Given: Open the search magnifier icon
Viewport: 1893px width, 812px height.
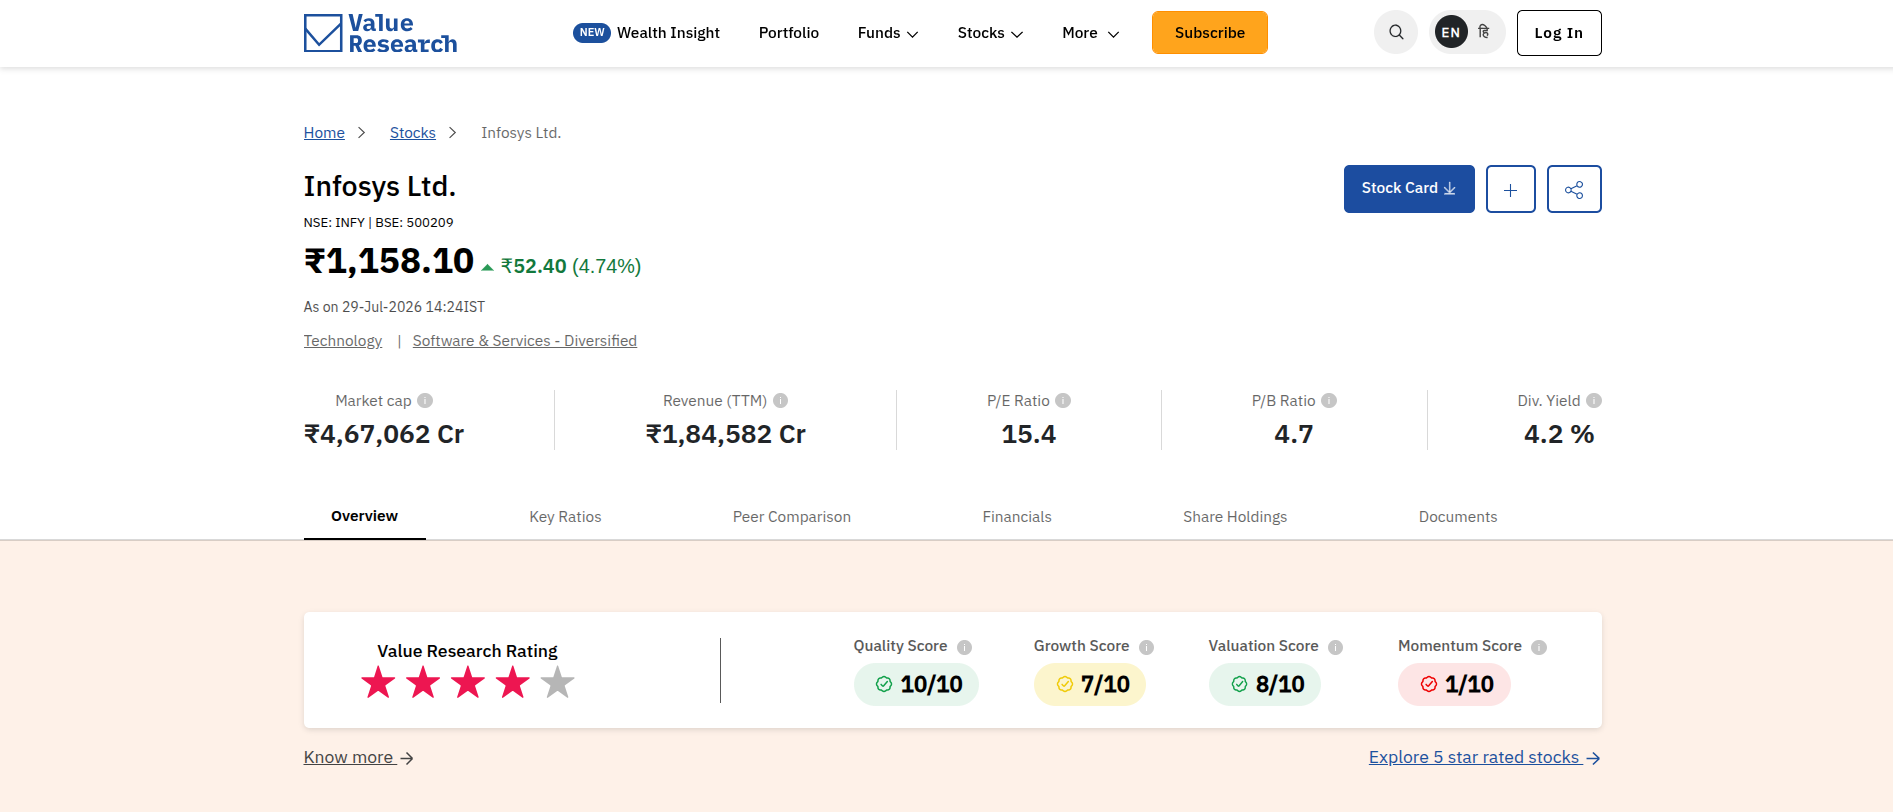Looking at the screenshot, I should [1396, 33].
